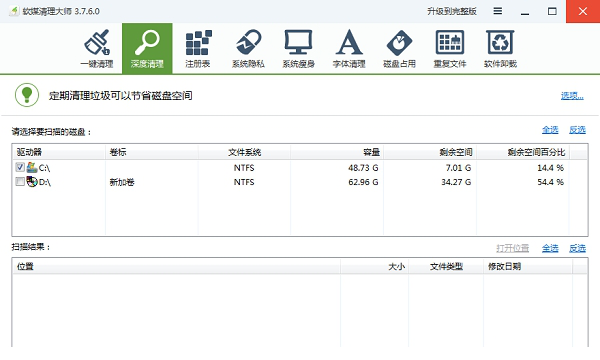Click the 62.96 G capacity cell
The width and height of the screenshot is (600, 360).
(x=363, y=182)
